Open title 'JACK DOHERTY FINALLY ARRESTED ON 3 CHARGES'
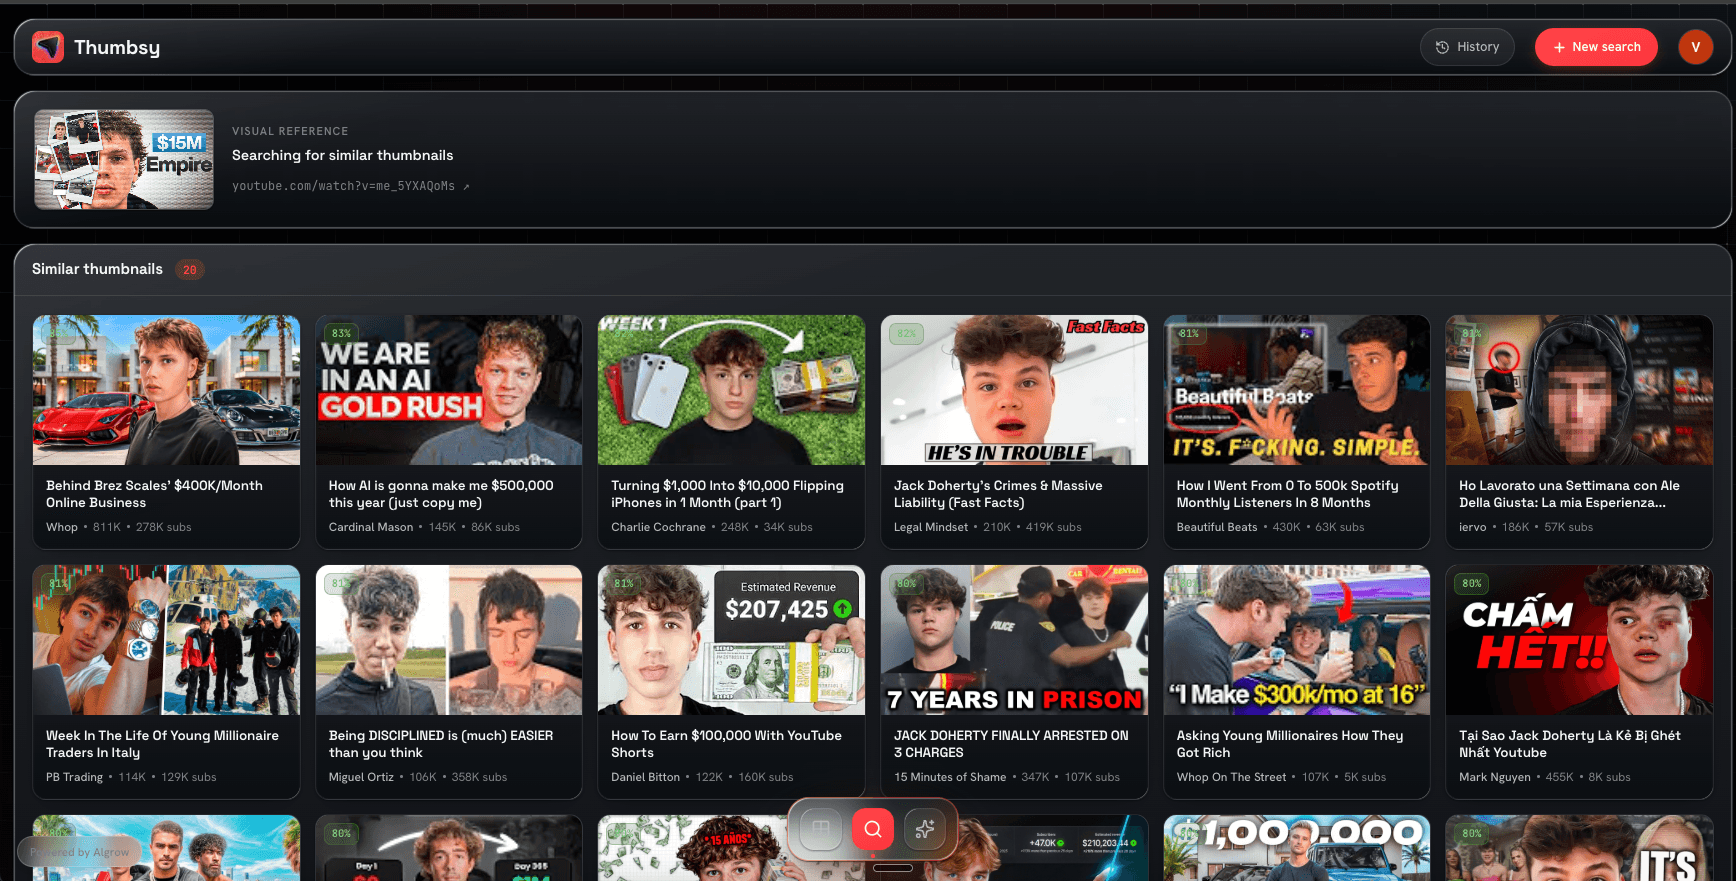 [1011, 744]
